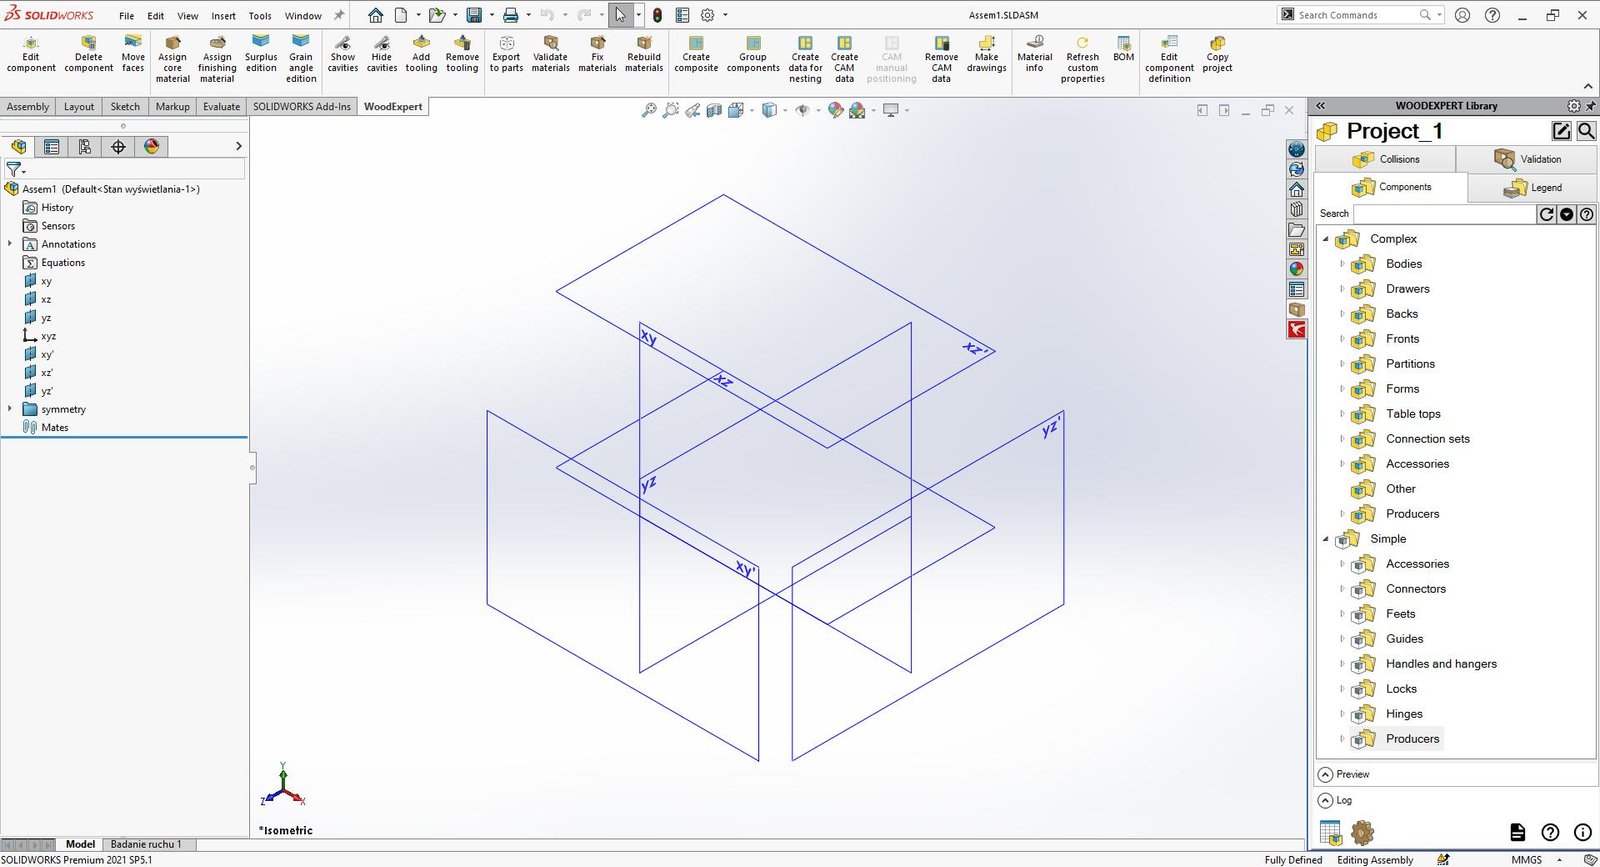This screenshot has width=1600, height=867.
Task: Expand the Log section
Action: [x=1326, y=800]
